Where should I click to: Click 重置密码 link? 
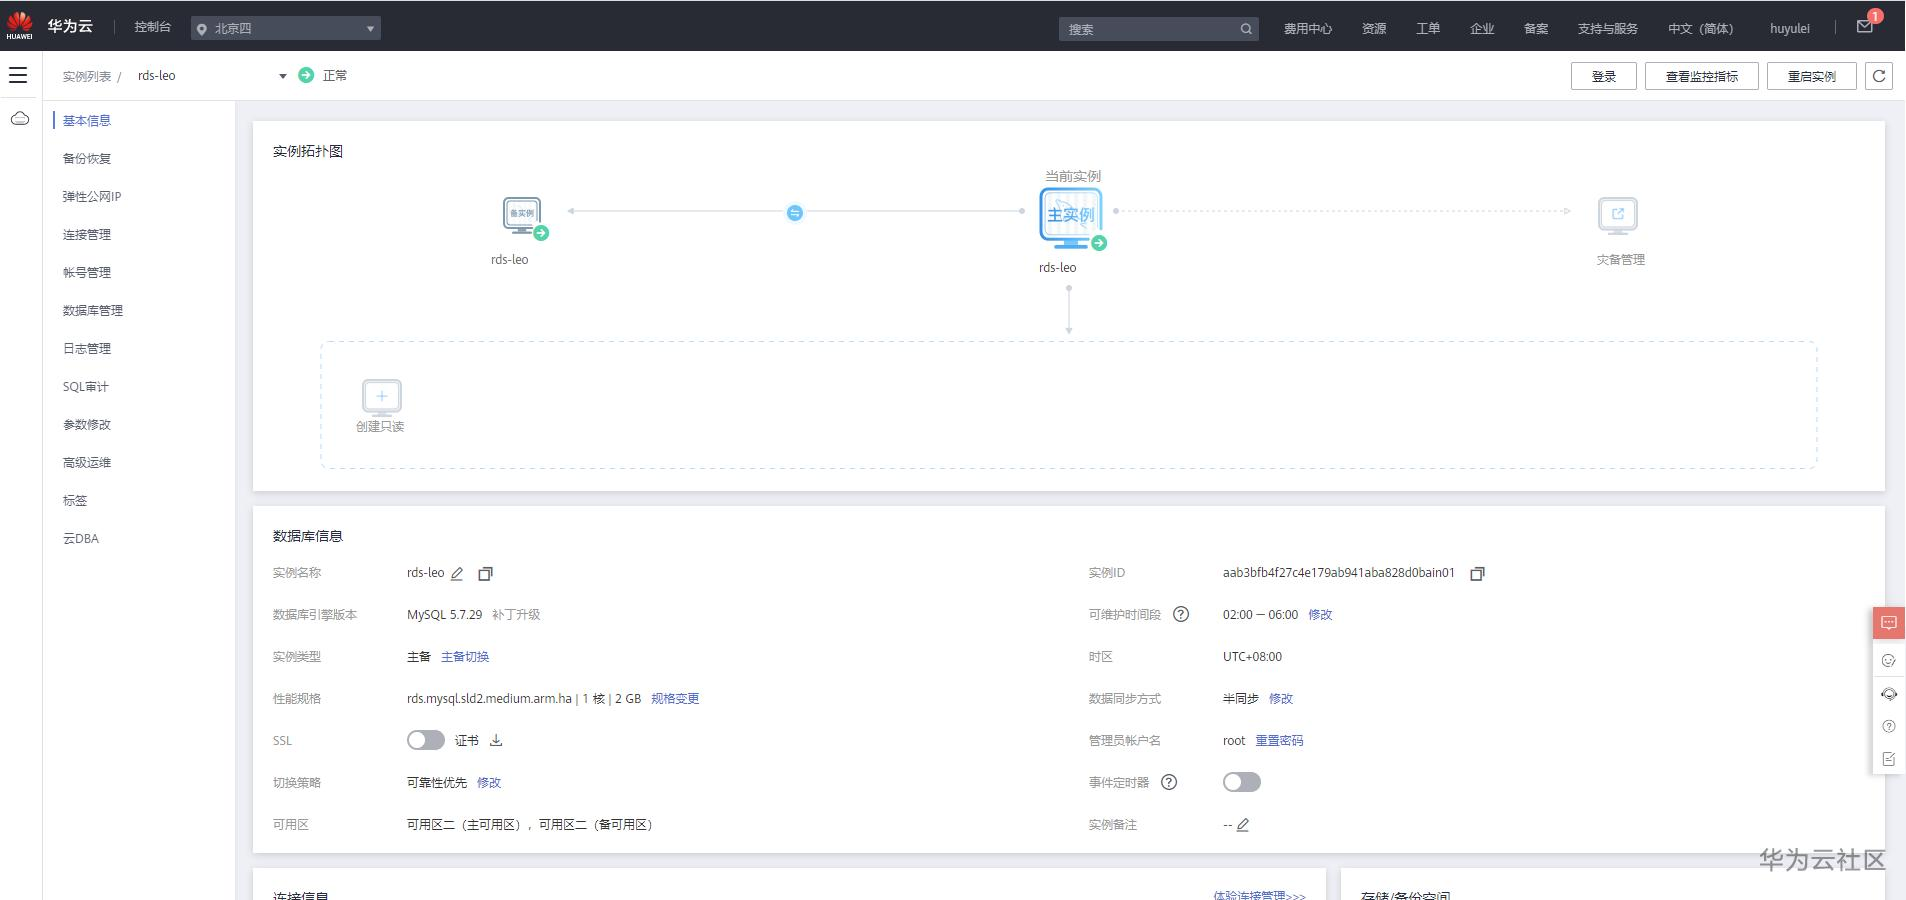tap(1280, 740)
